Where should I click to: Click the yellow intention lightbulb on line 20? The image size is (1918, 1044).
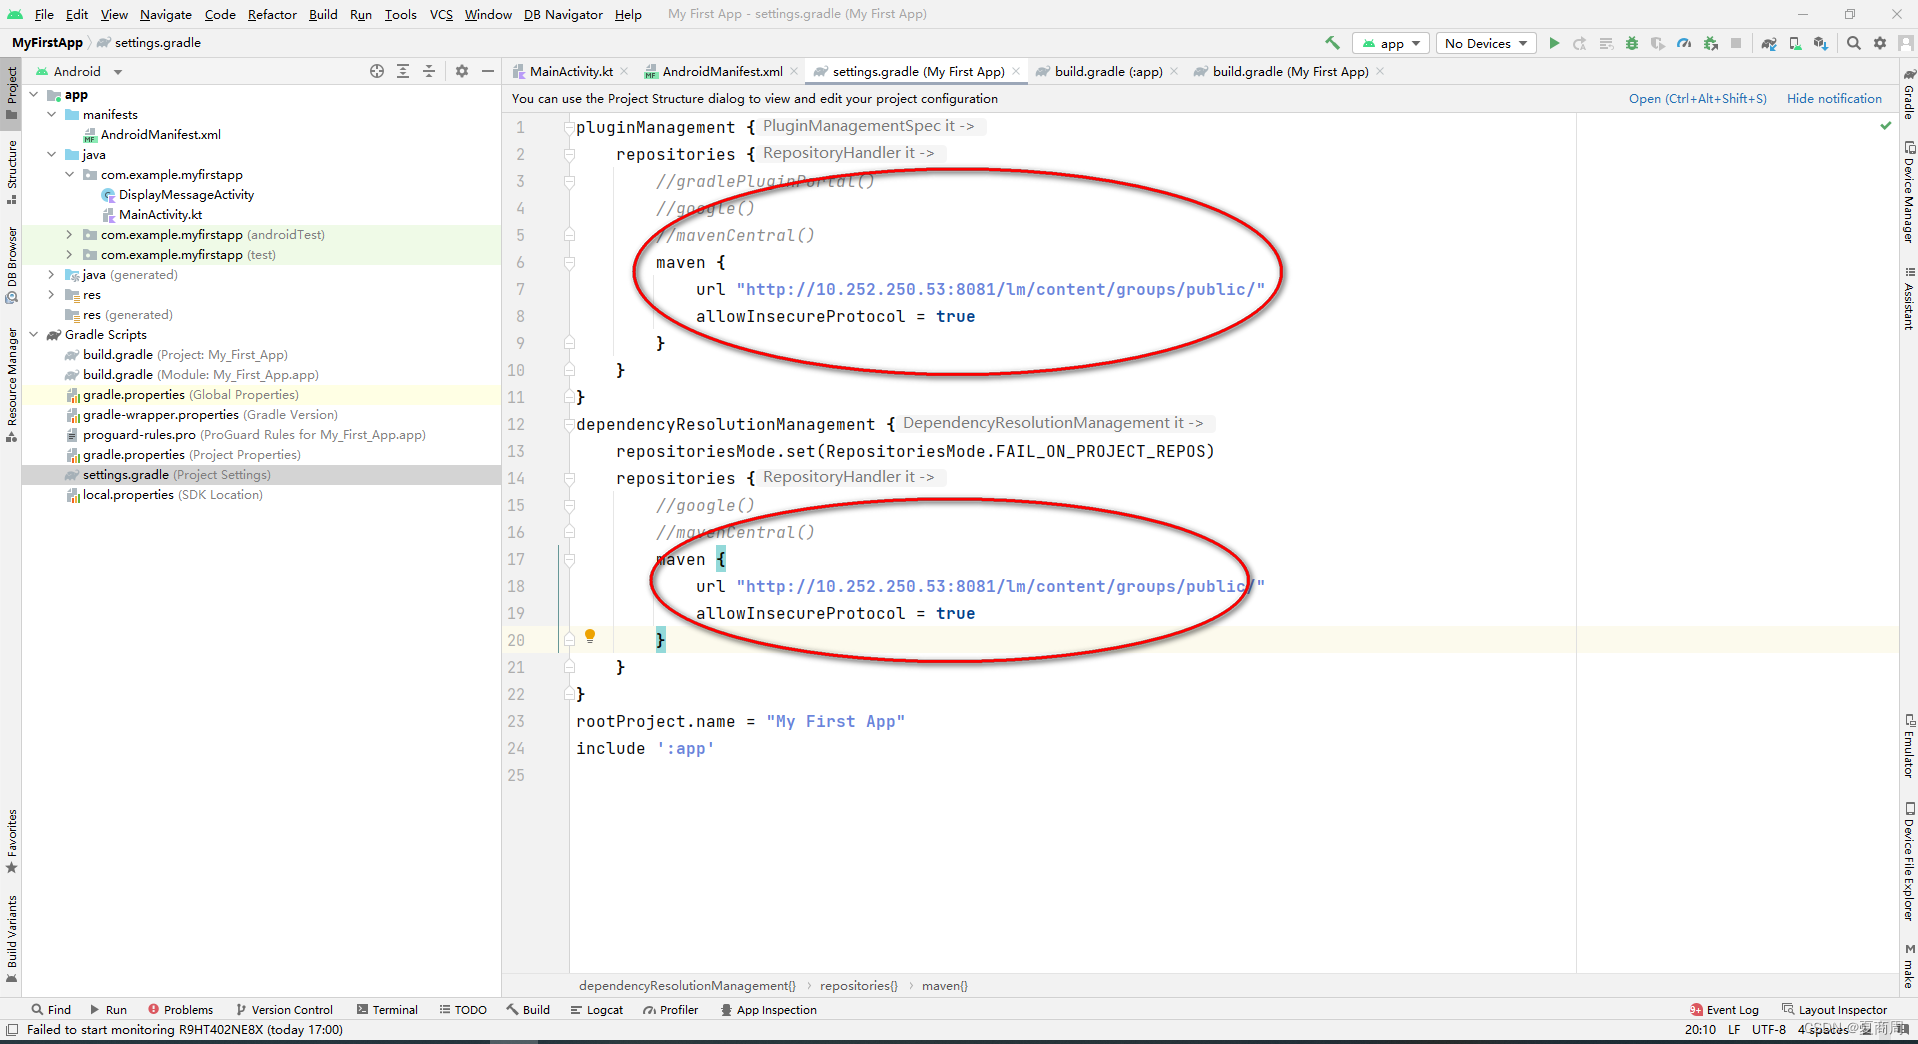click(590, 636)
